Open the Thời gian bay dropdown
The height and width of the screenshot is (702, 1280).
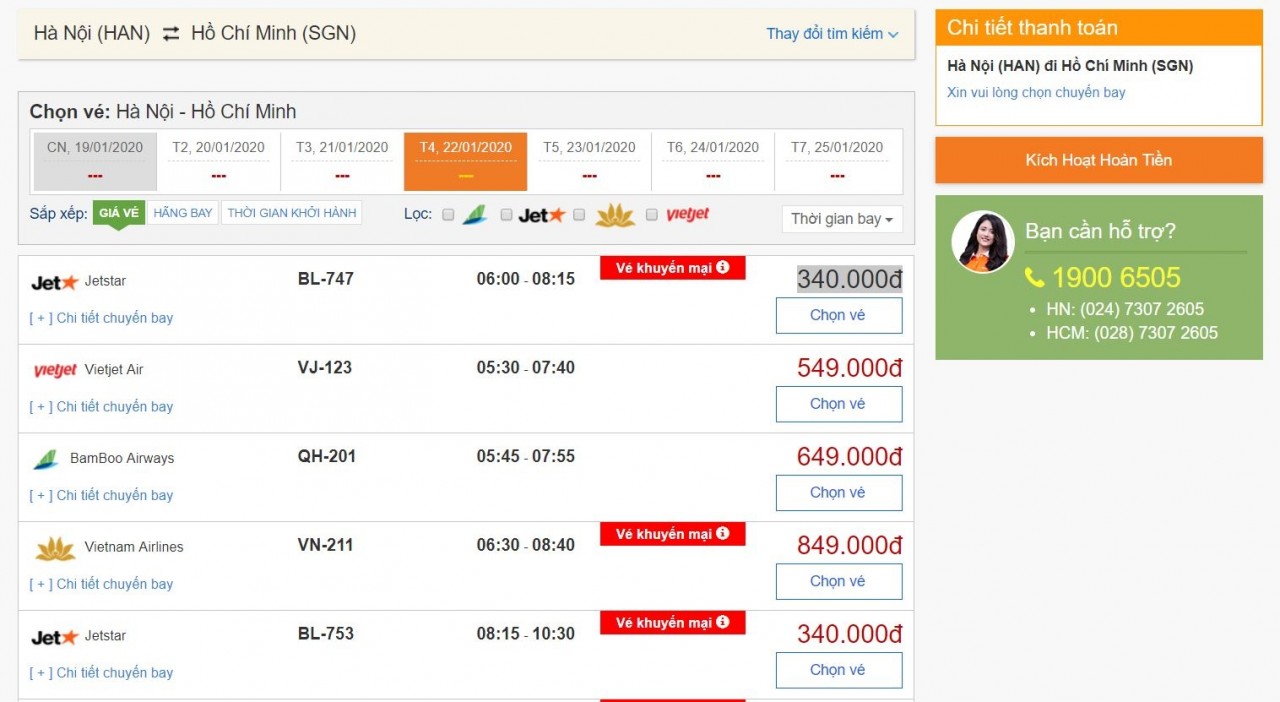point(842,219)
